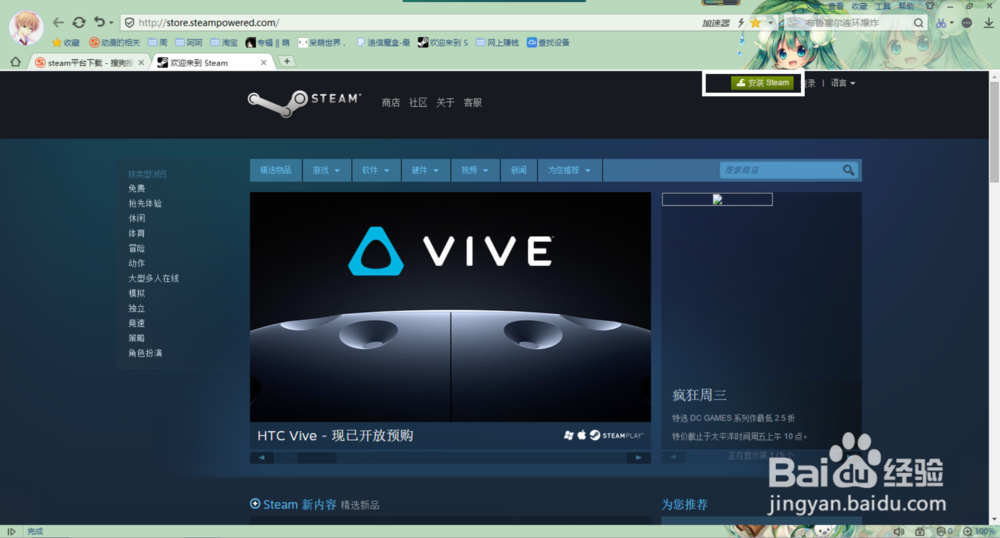1000x538 pixels.
Task: Bookmark this page with the yellow star
Action: 755,23
